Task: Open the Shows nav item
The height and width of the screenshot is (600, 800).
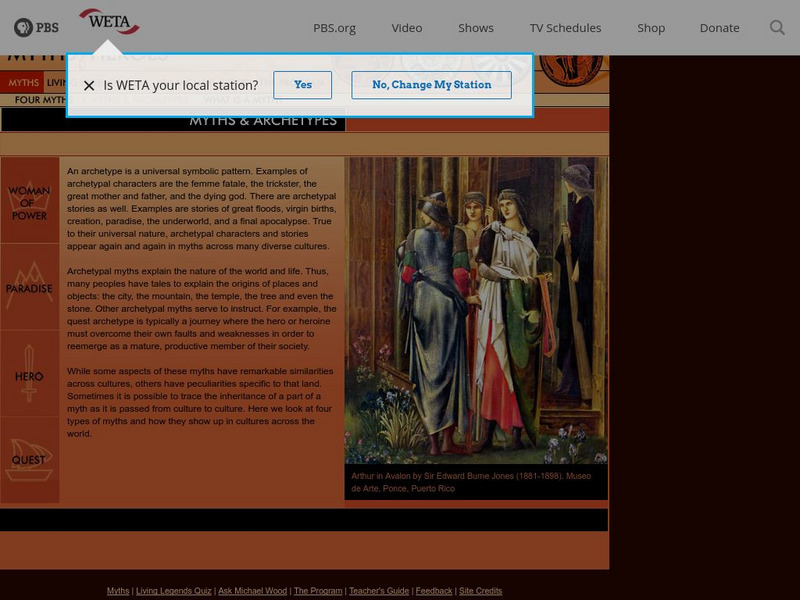Action: click(476, 28)
